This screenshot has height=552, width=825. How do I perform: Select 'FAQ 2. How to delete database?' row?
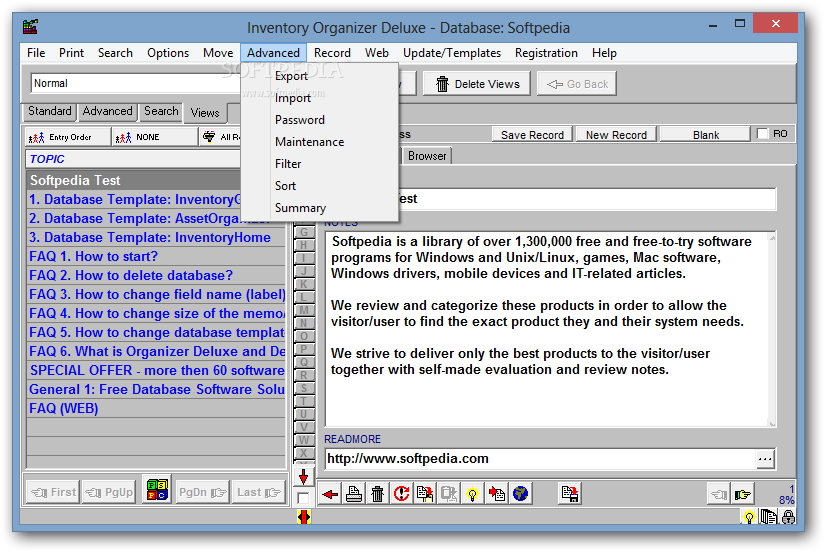point(156,276)
